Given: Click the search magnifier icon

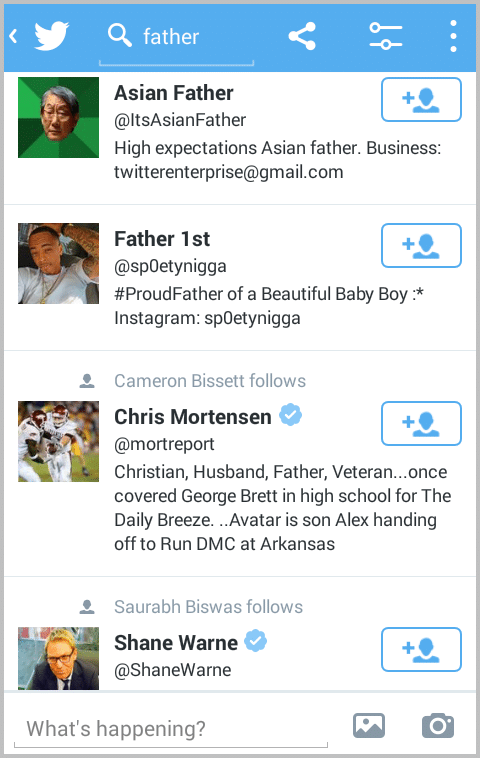Looking at the screenshot, I should [x=119, y=35].
